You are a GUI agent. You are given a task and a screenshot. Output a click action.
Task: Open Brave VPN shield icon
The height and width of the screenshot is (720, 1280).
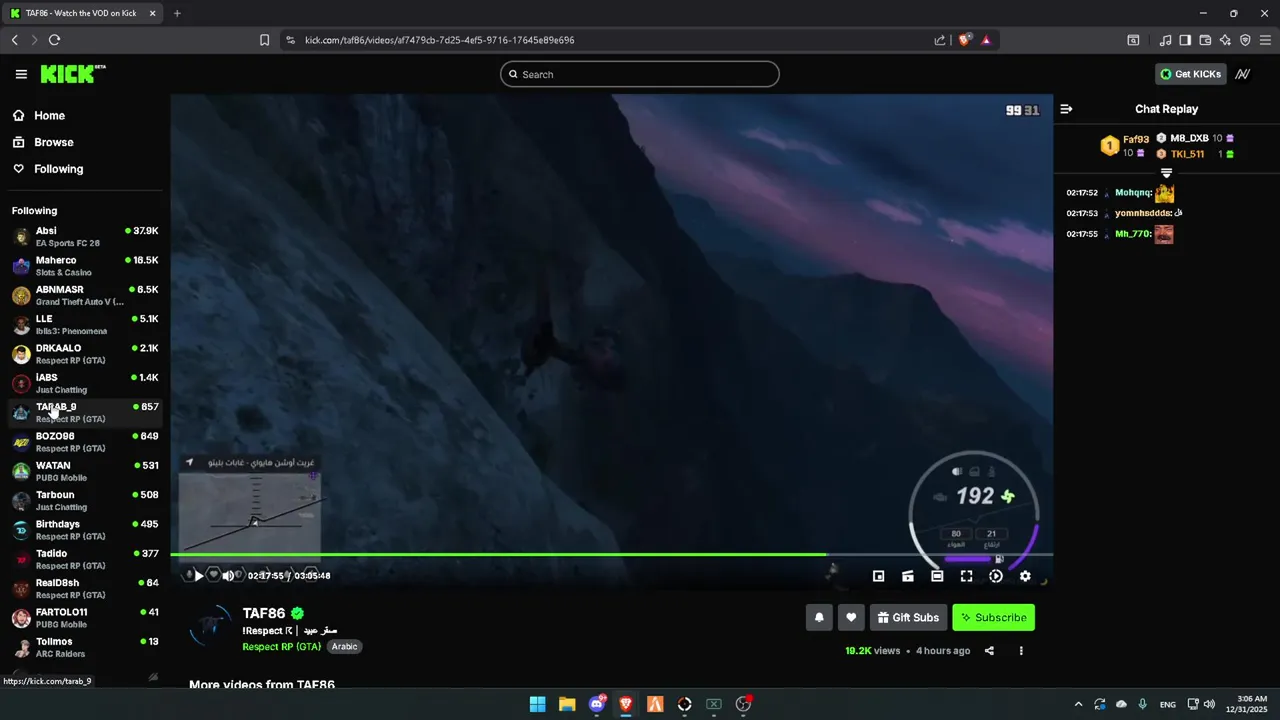coord(1245,40)
